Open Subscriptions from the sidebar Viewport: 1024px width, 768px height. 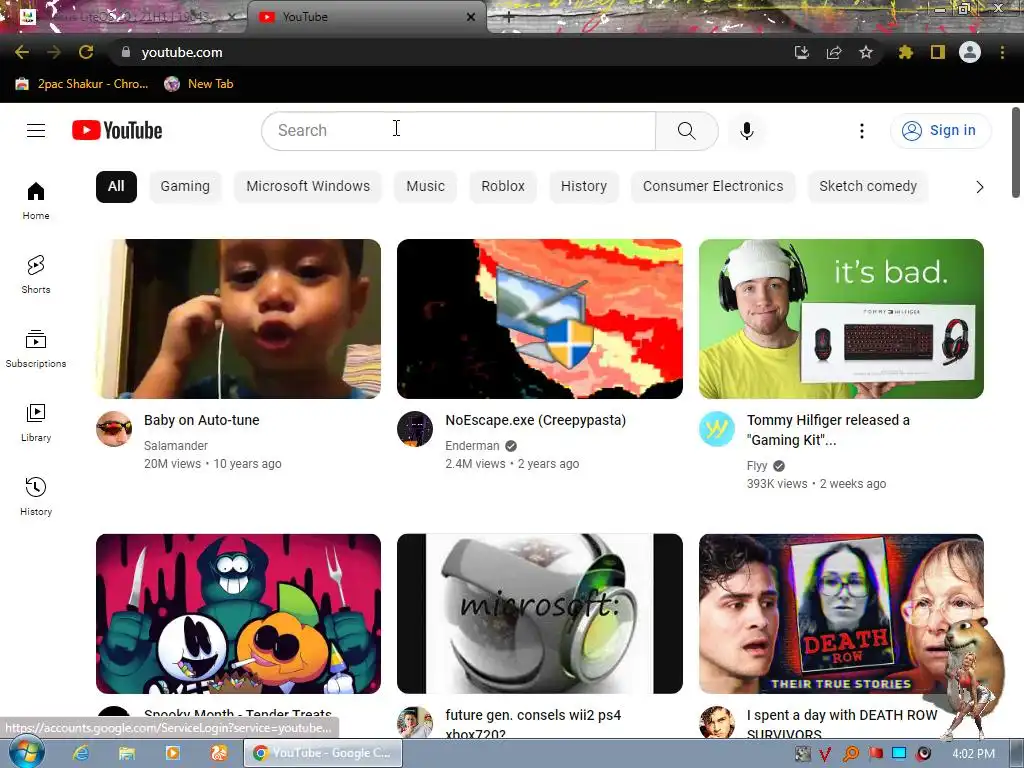point(36,349)
